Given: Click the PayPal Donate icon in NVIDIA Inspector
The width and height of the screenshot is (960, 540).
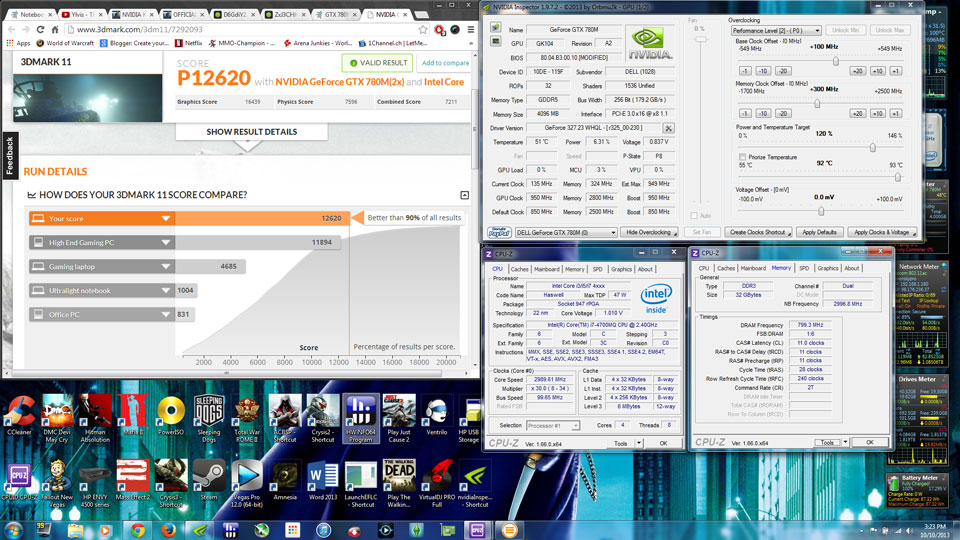Looking at the screenshot, I should pos(499,232).
